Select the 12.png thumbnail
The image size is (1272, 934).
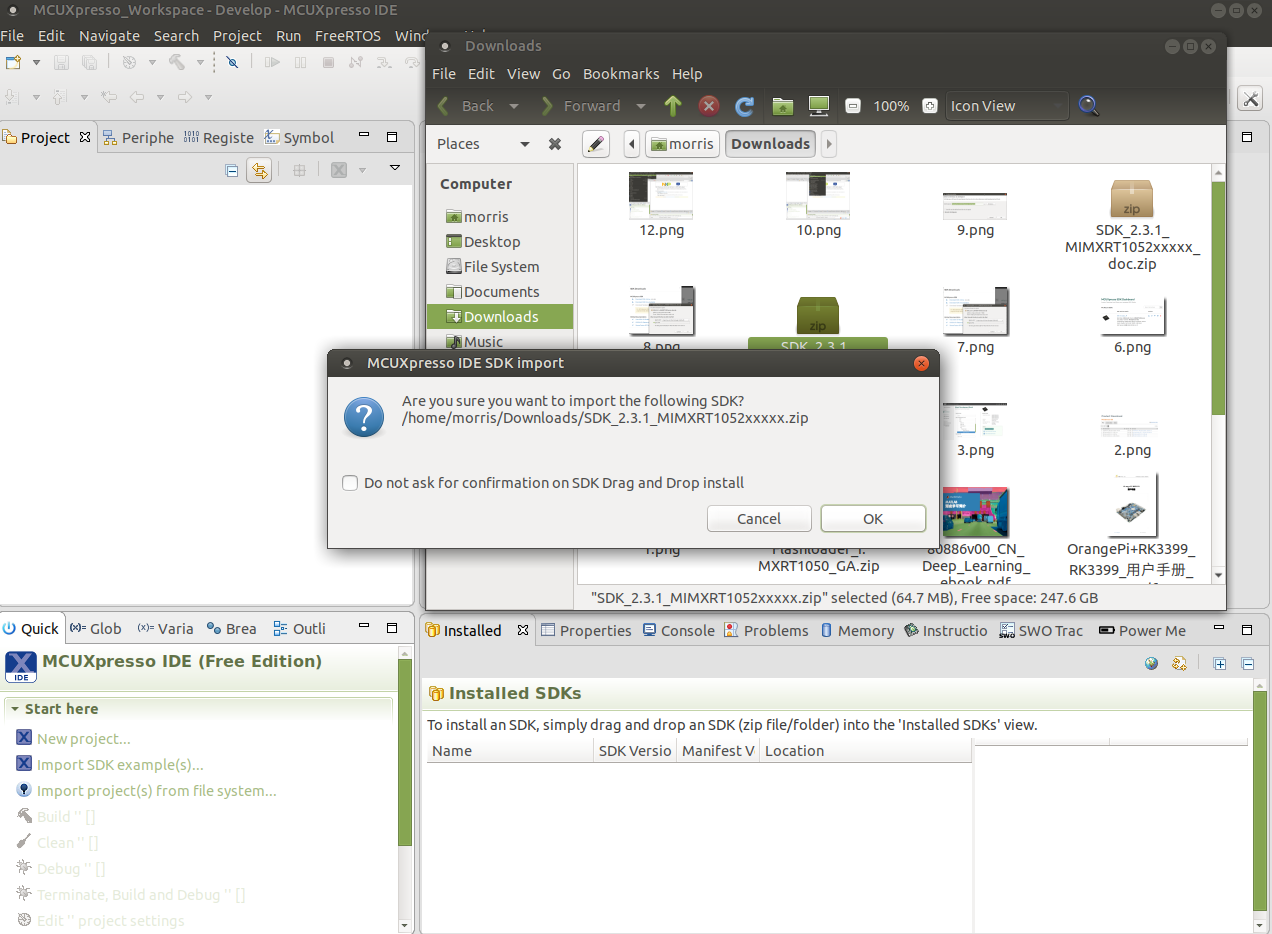click(660, 196)
